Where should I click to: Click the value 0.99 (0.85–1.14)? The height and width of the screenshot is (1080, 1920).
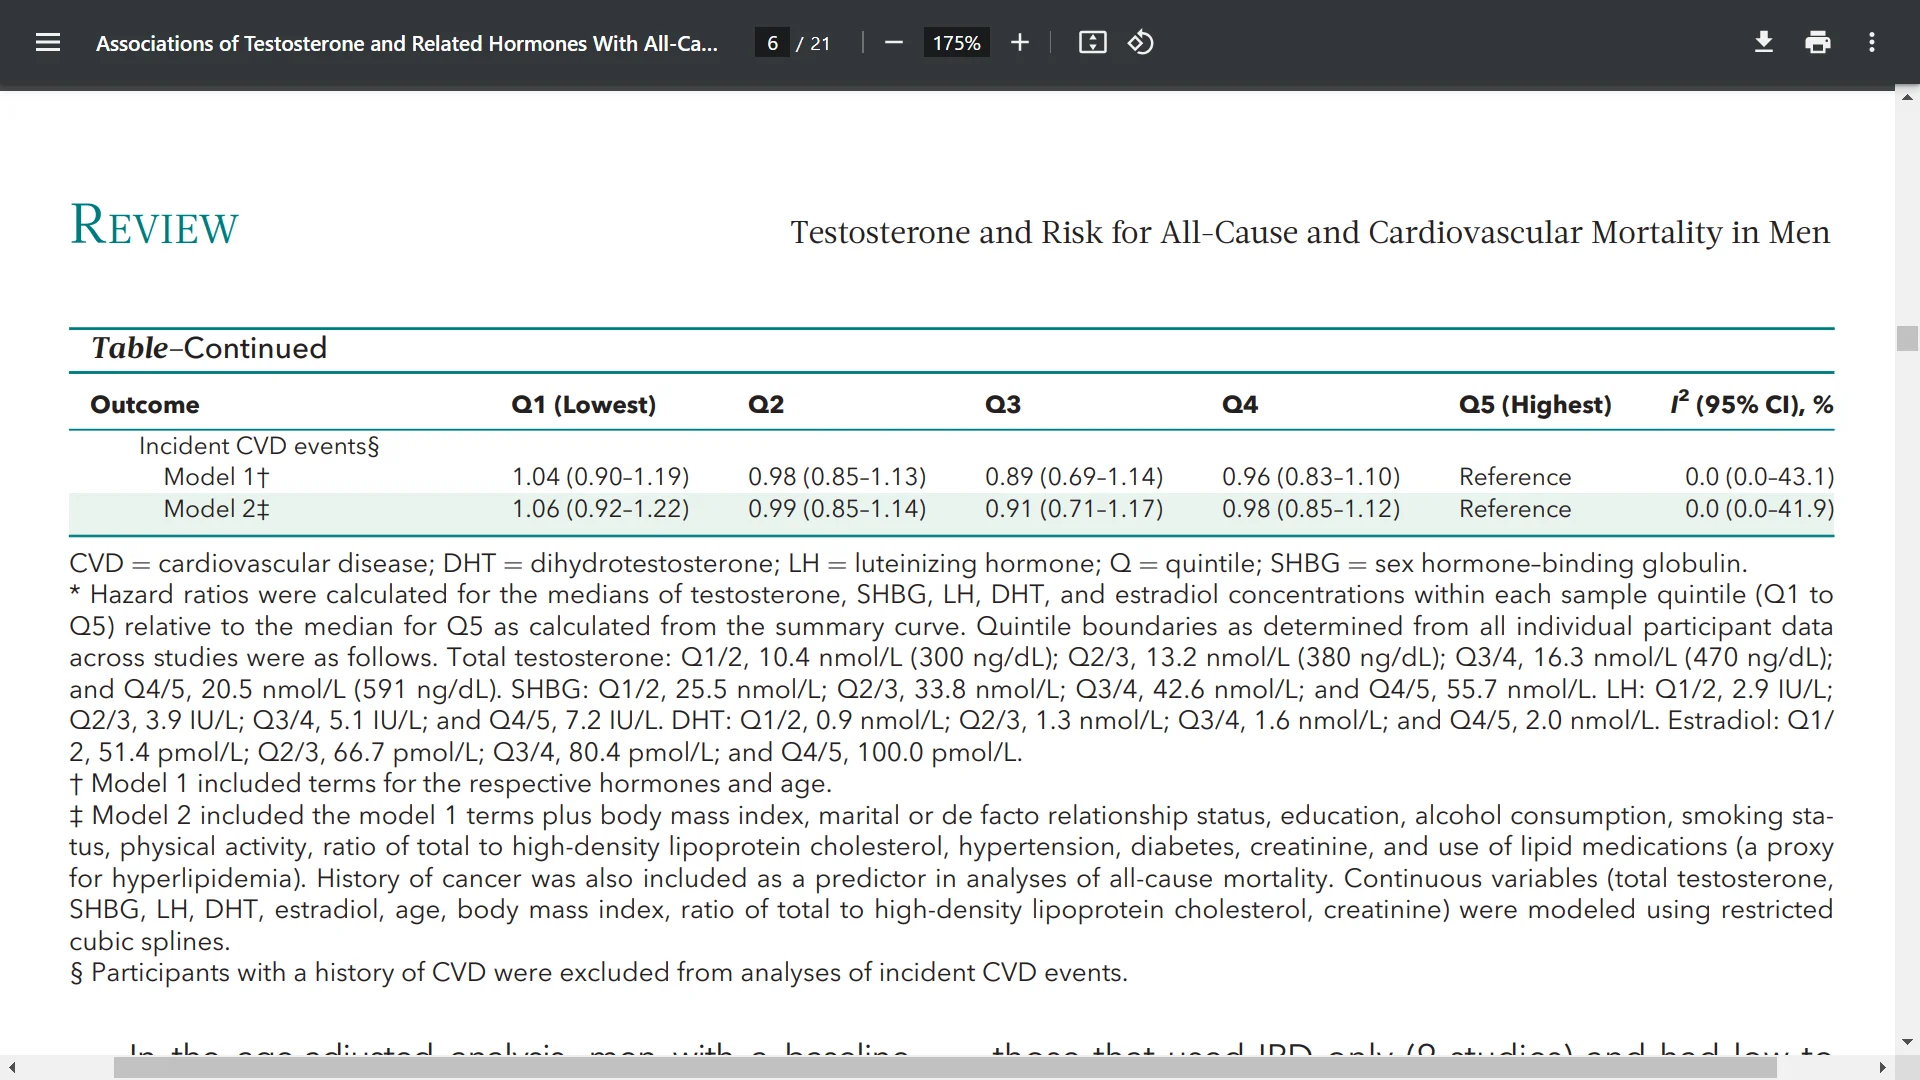tap(837, 509)
